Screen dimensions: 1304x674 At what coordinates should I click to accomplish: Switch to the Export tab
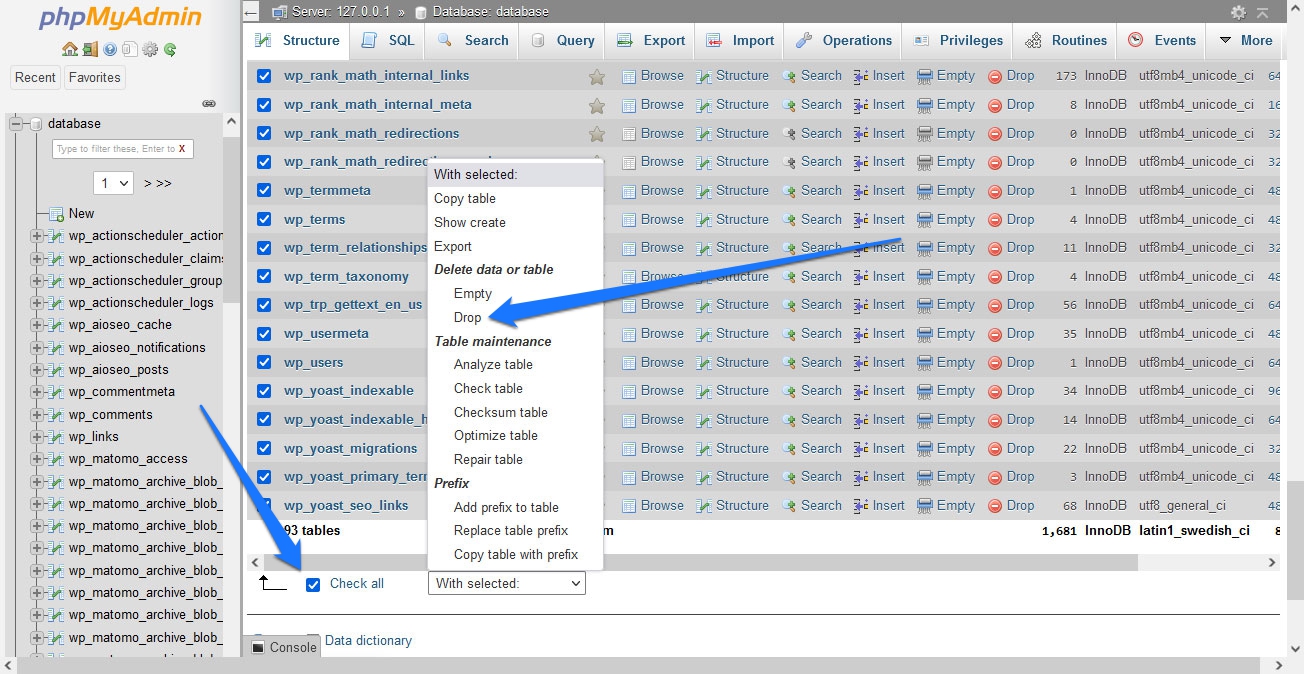(651, 41)
